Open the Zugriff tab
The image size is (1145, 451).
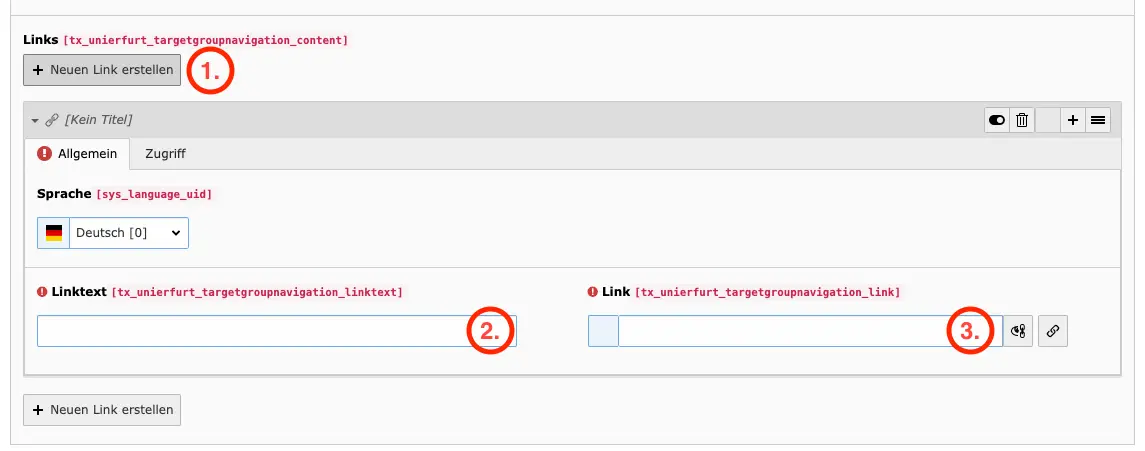pos(165,154)
